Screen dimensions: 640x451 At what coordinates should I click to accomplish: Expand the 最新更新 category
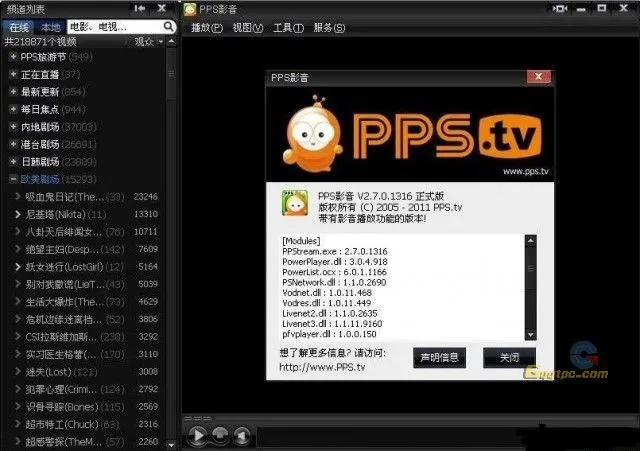click(13, 92)
